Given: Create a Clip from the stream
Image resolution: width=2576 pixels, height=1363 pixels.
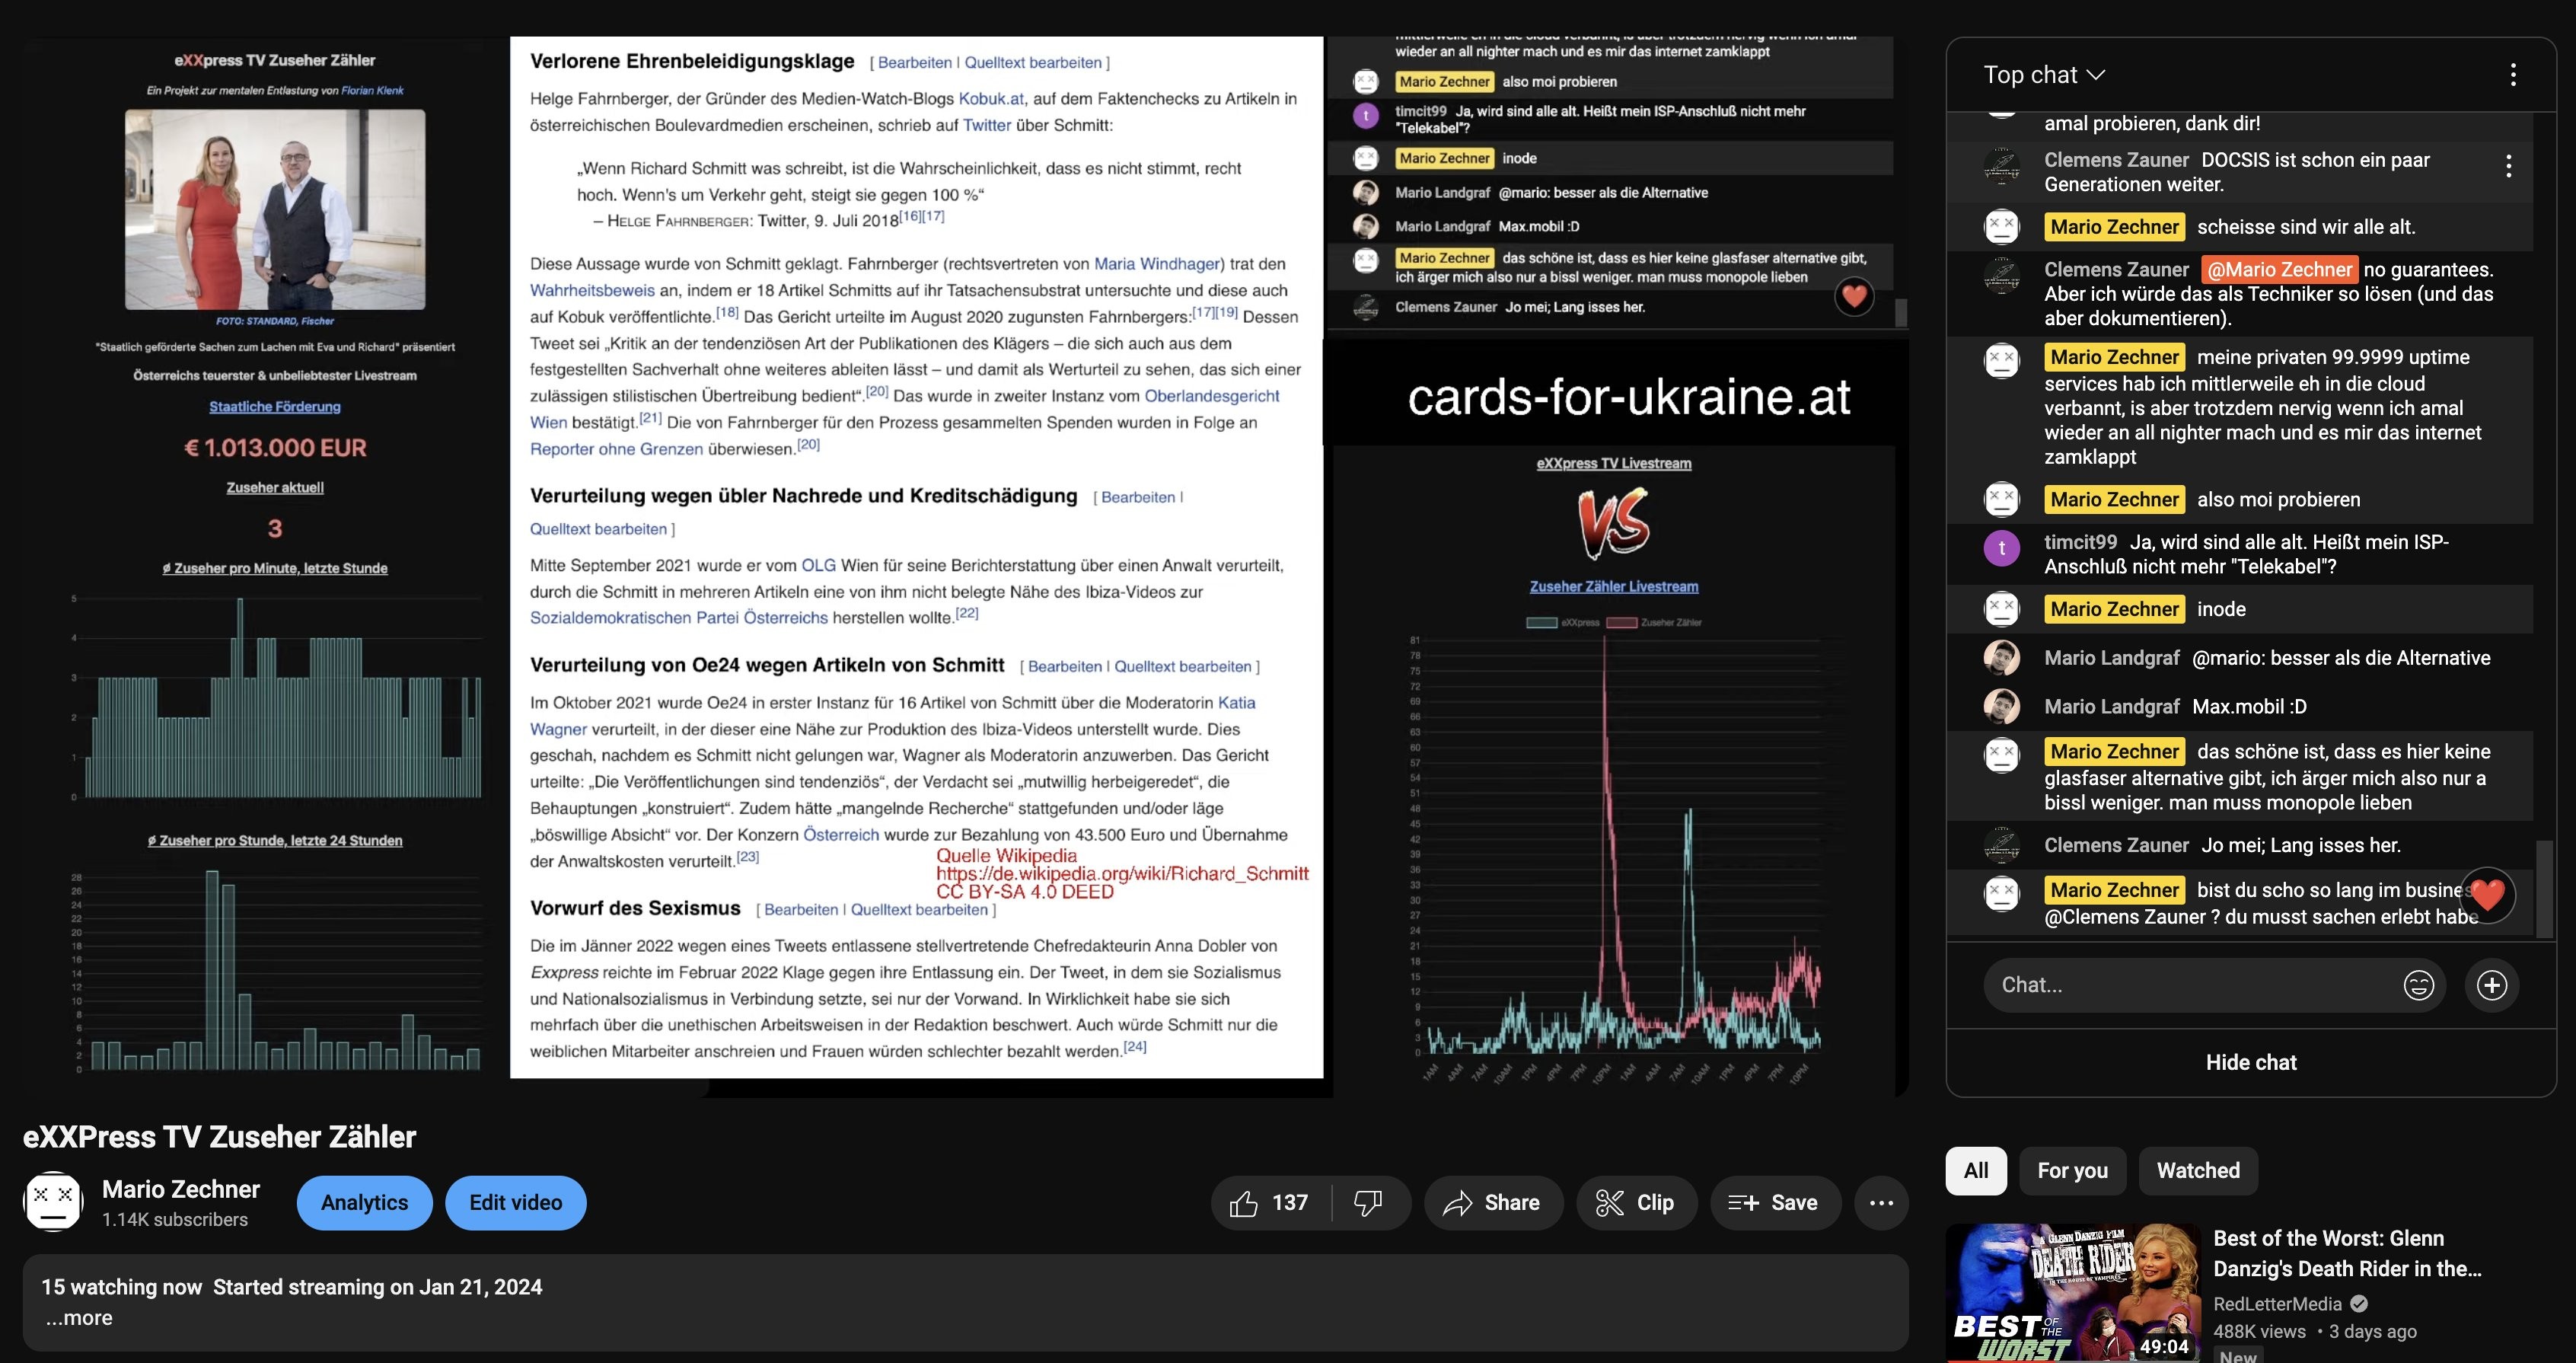Looking at the screenshot, I should coord(1637,1203).
